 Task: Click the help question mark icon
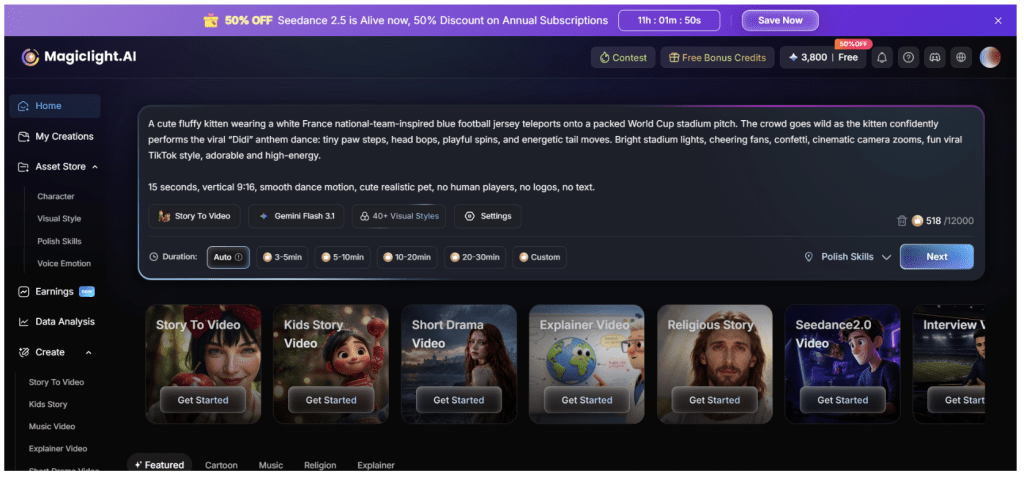(x=908, y=57)
